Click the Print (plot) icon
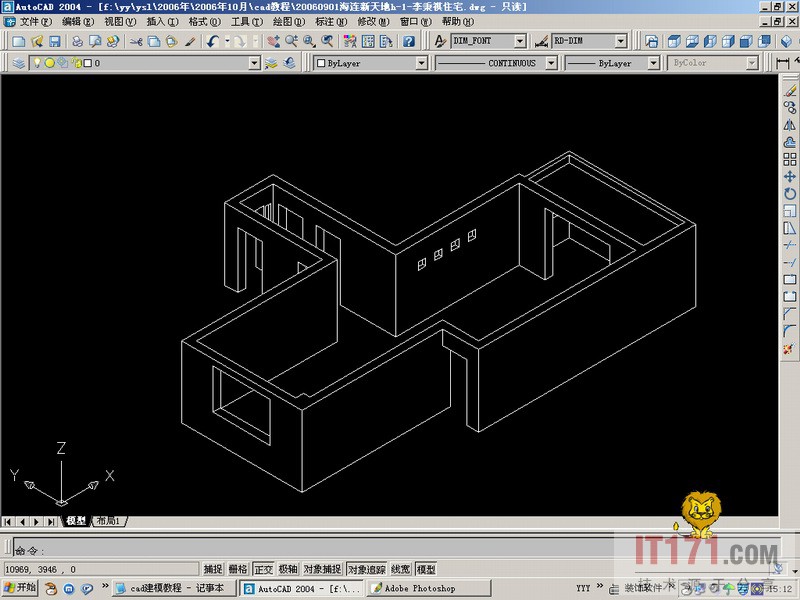 pos(78,41)
